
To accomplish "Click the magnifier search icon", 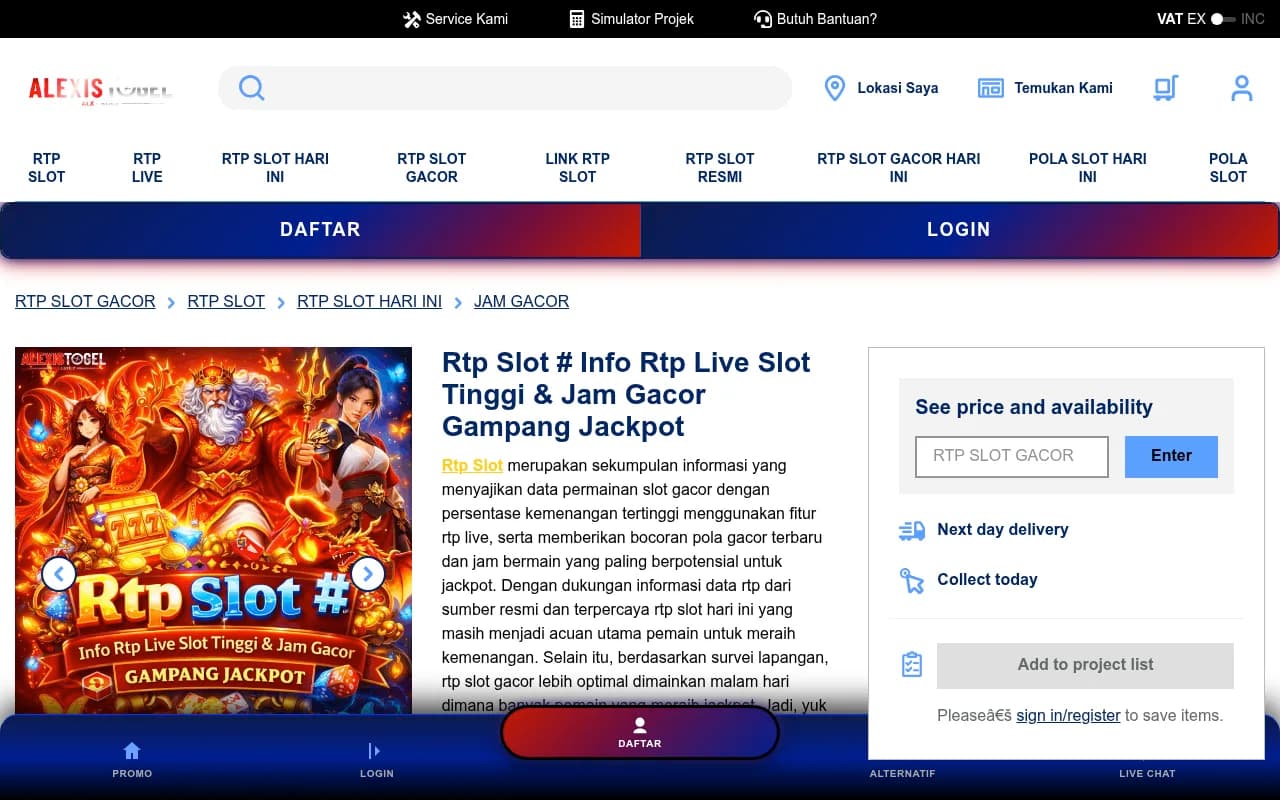I will click(x=252, y=88).
